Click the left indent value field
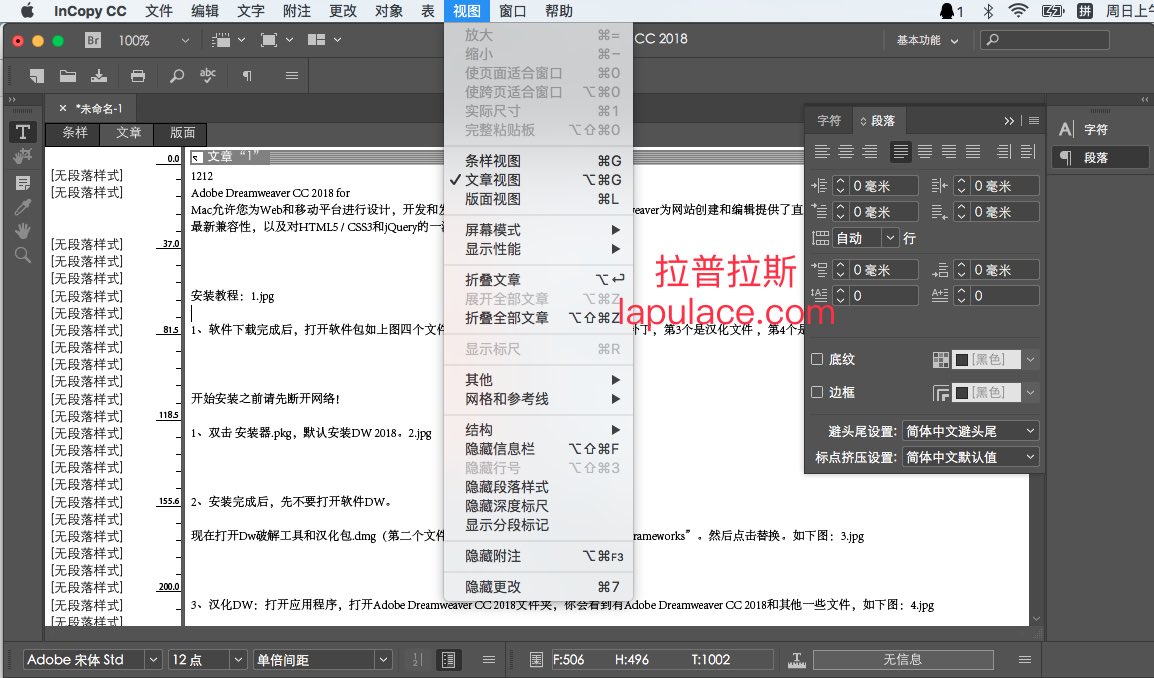The width and height of the screenshot is (1154, 678). (883, 186)
